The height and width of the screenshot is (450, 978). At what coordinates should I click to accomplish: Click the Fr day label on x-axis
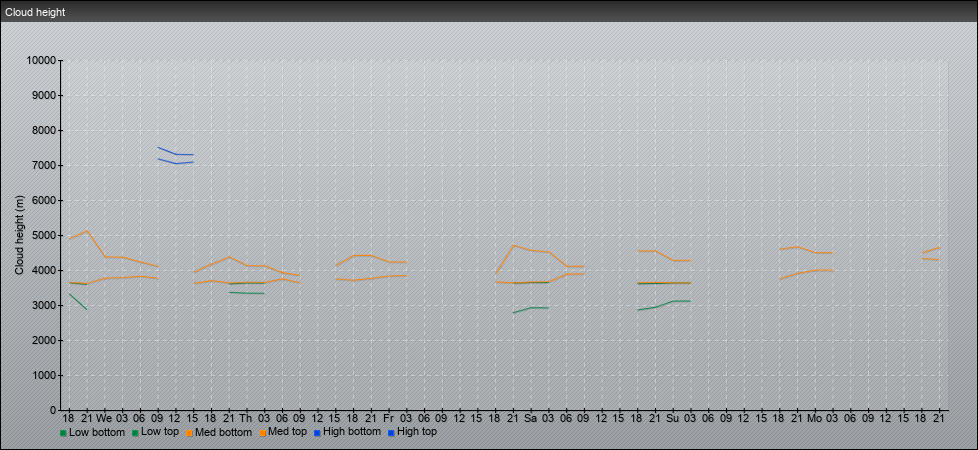point(389,418)
